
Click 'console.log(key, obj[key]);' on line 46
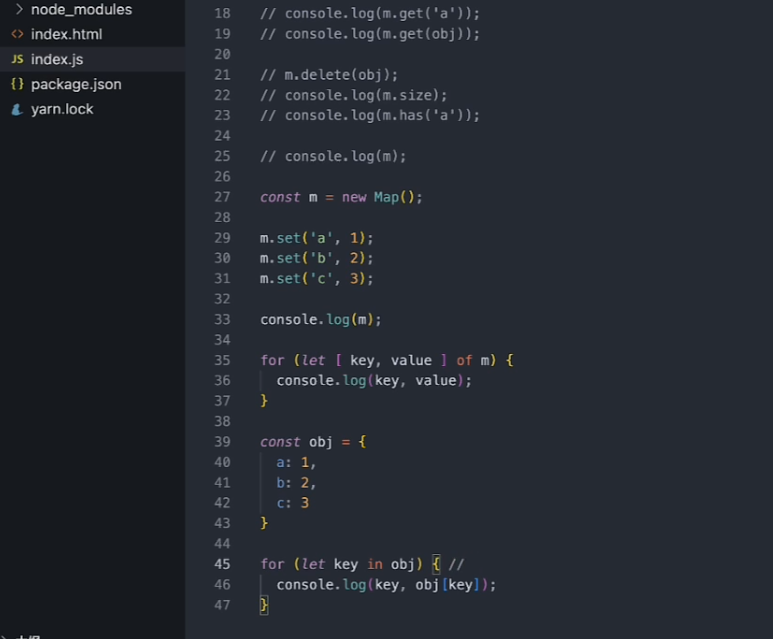pyautogui.click(x=386, y=585)
